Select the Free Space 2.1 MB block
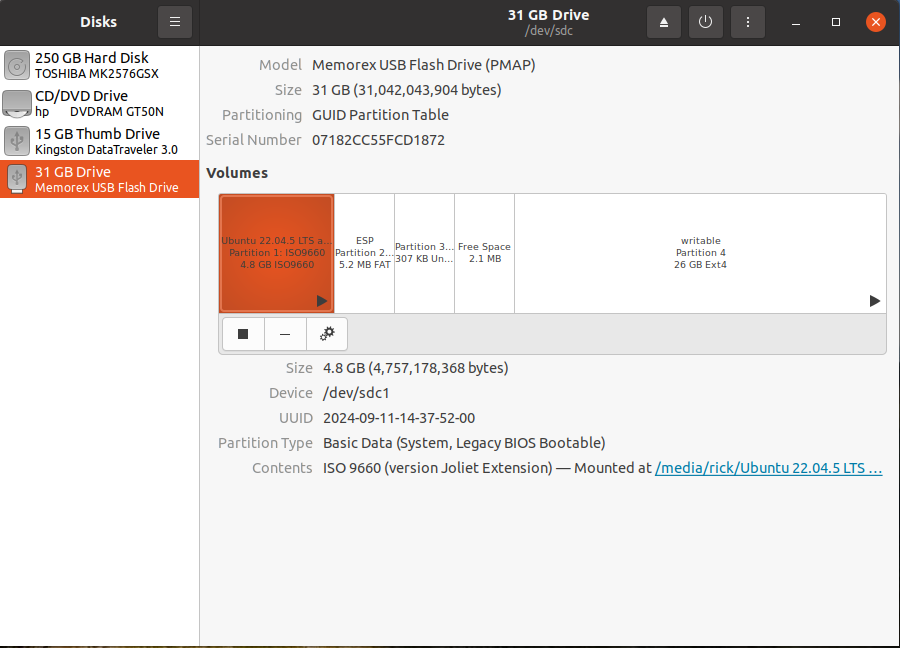Image resolution: width=900 pixels, height=648 pixels. coord(484,253)
